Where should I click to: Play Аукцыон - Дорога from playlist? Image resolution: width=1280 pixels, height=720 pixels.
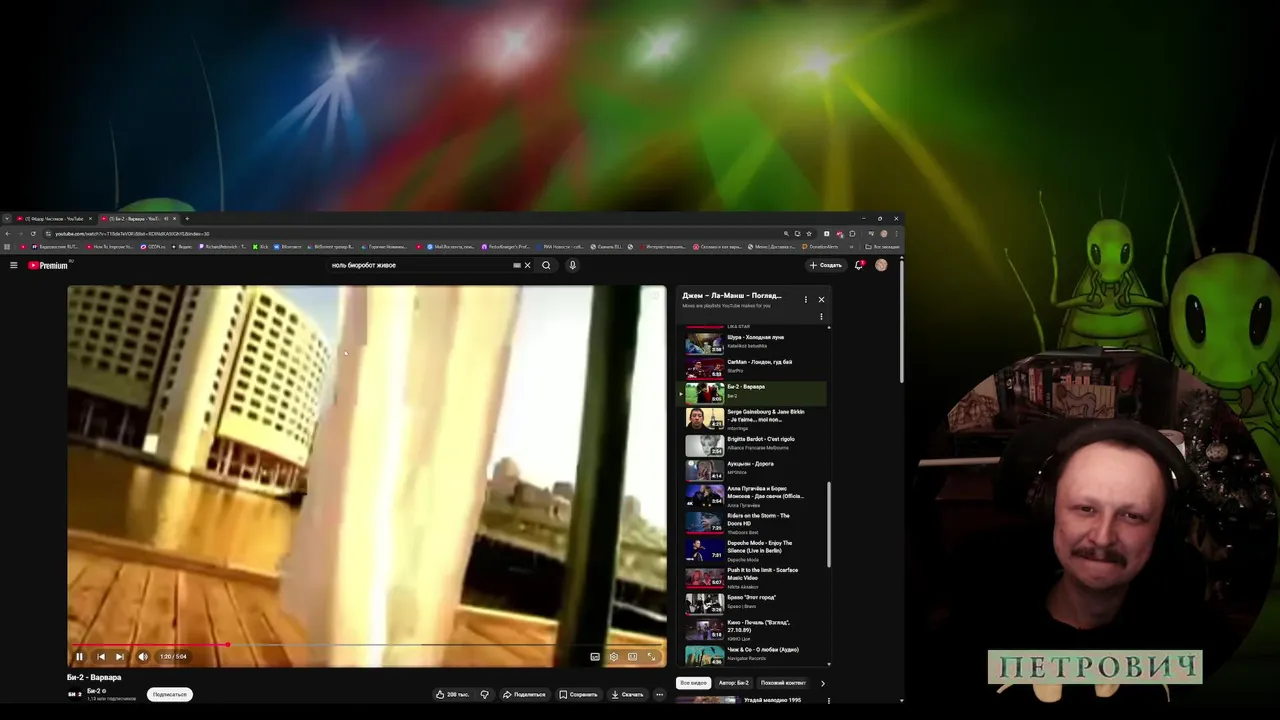pyautogui.click(x=755, y=469)
